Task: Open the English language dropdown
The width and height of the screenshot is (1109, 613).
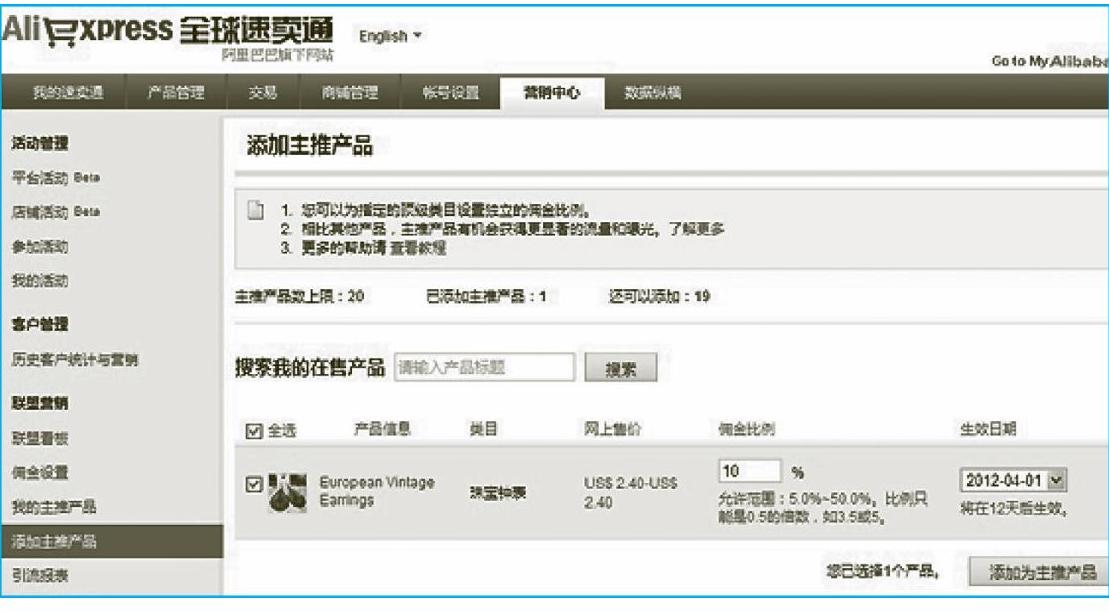Action: (390, 35)
